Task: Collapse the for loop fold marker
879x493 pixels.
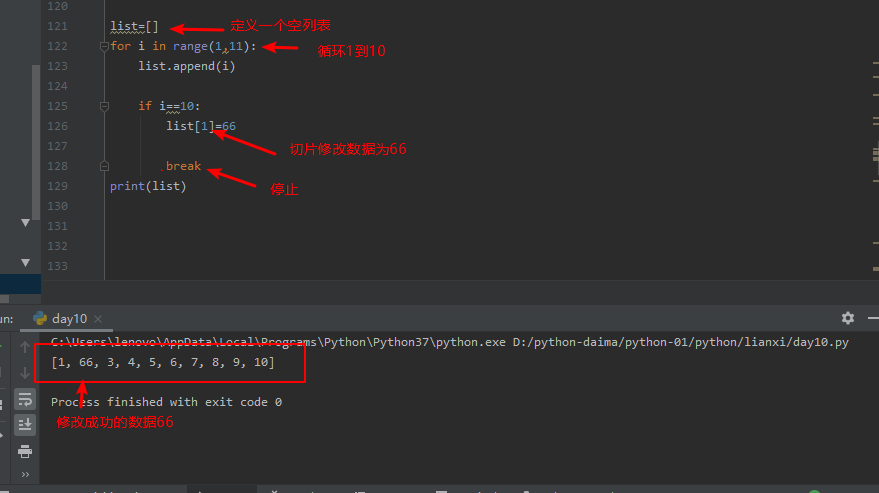Action: pos(104,47)
